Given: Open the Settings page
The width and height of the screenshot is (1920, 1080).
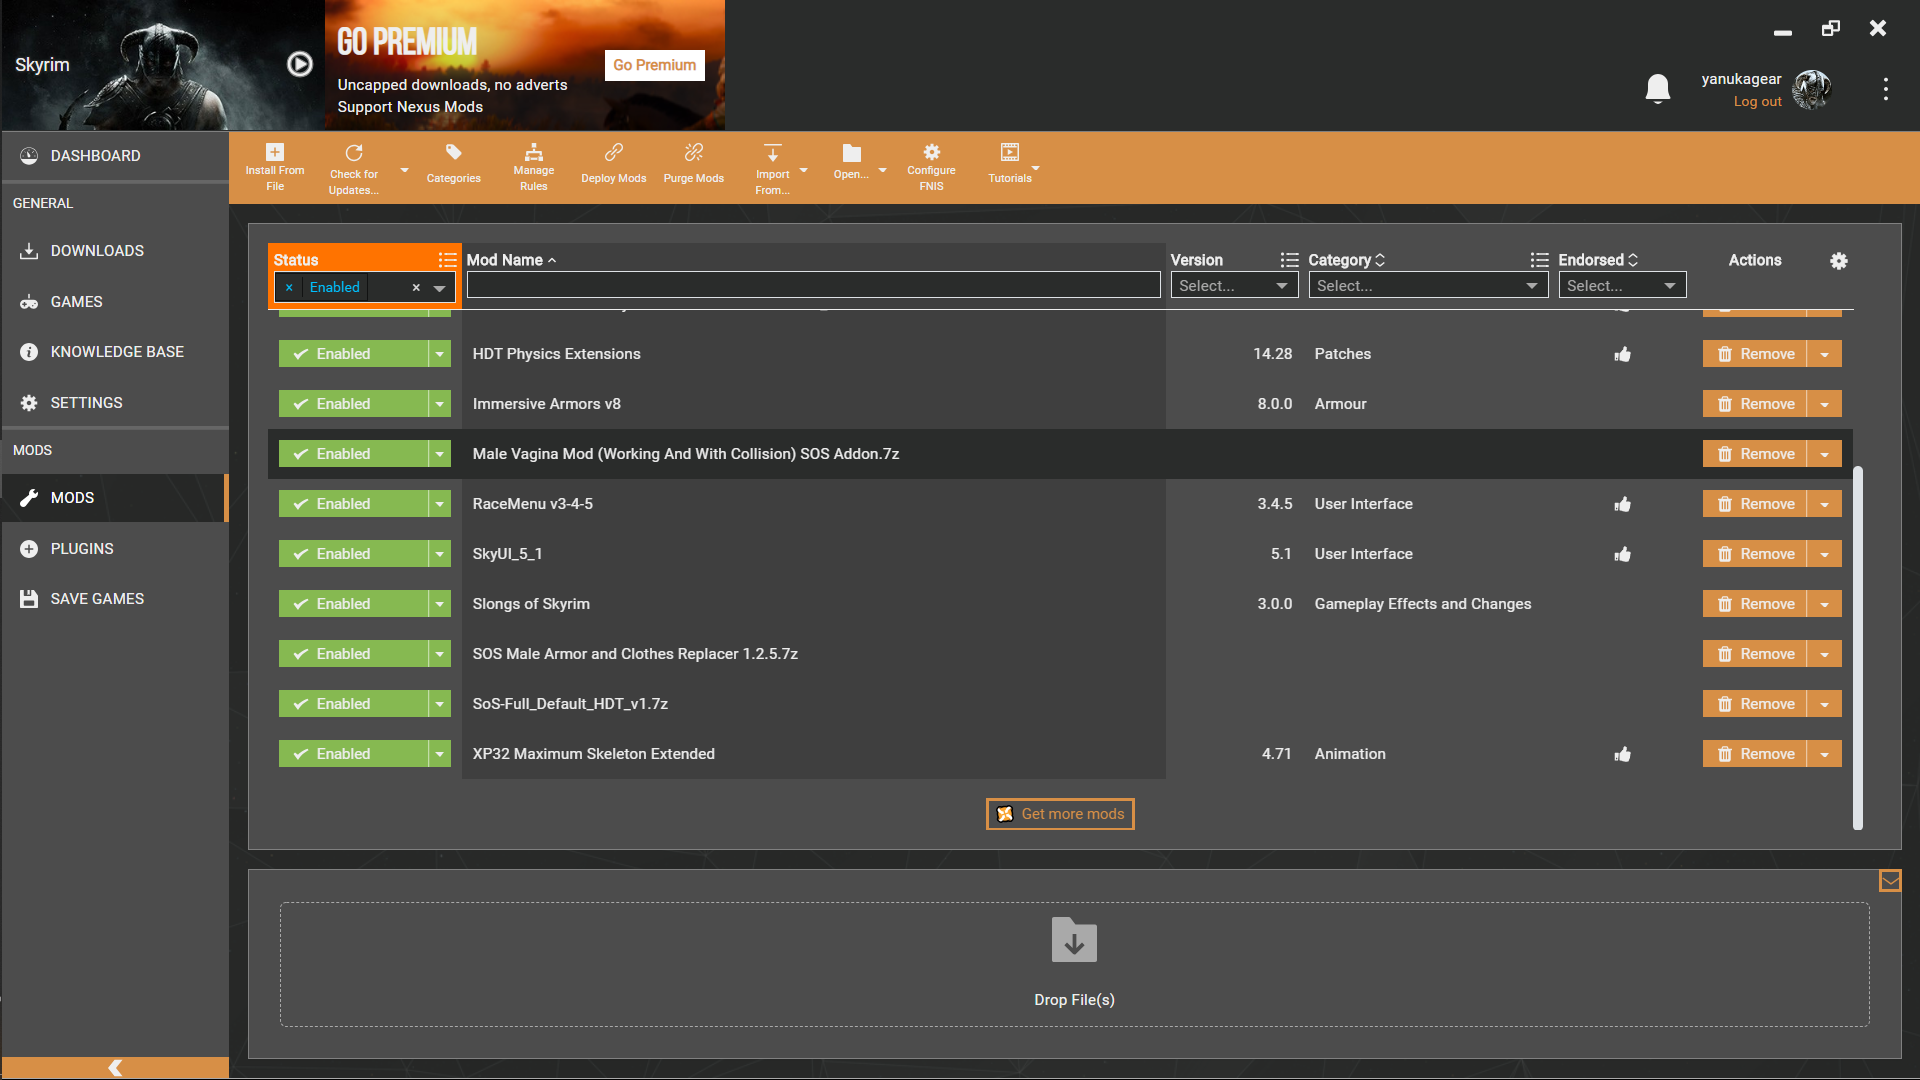Looking at the screenshot, I should tap(115, 403).
